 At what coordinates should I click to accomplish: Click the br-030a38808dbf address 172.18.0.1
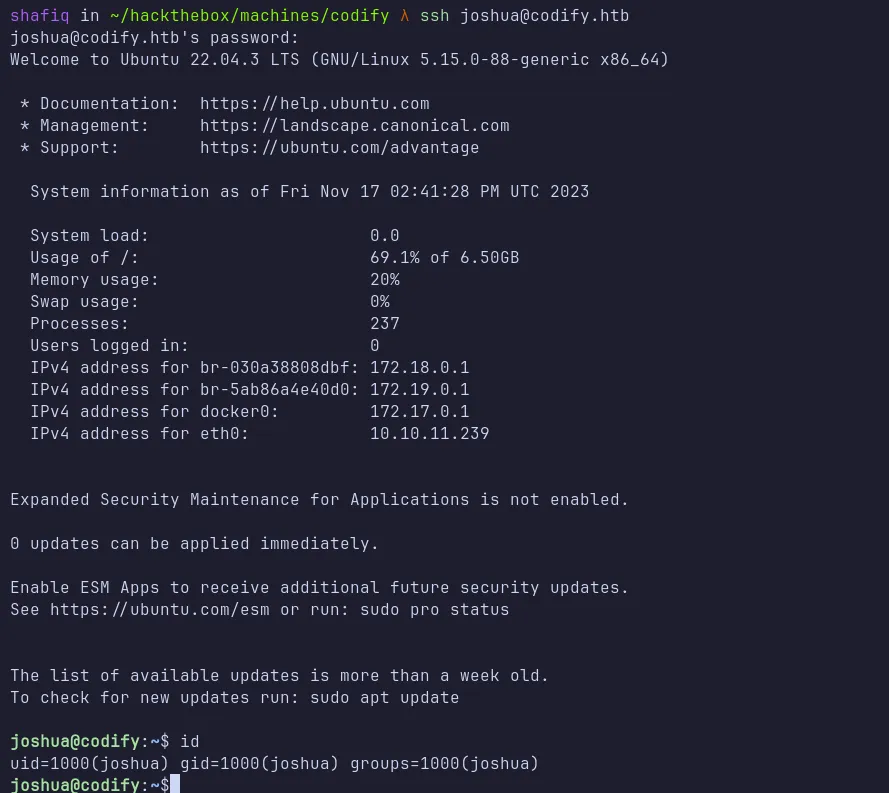(x=419, y=368)
